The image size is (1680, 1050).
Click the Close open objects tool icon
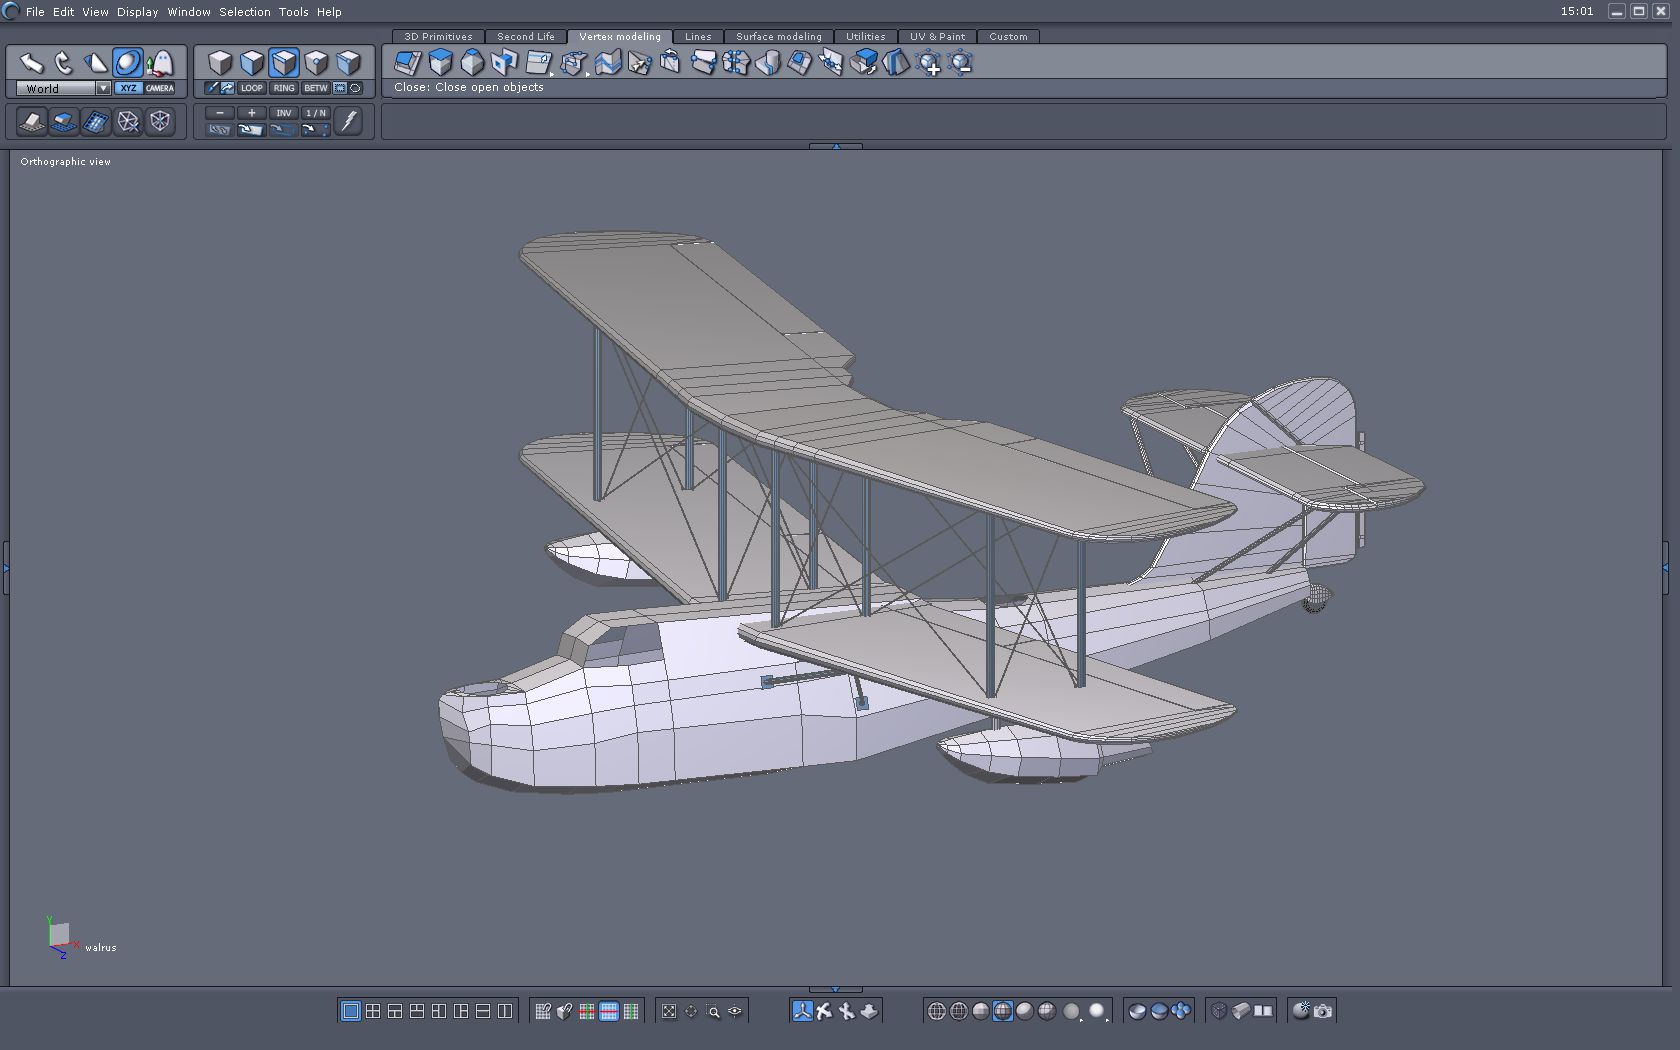pos(670,63)
